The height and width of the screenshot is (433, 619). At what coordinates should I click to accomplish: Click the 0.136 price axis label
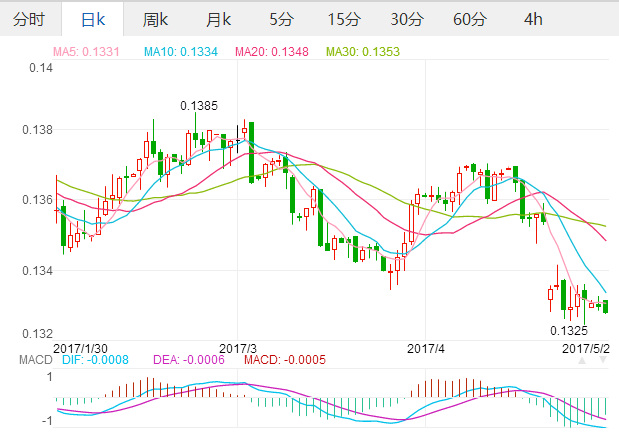pos(37,200)
